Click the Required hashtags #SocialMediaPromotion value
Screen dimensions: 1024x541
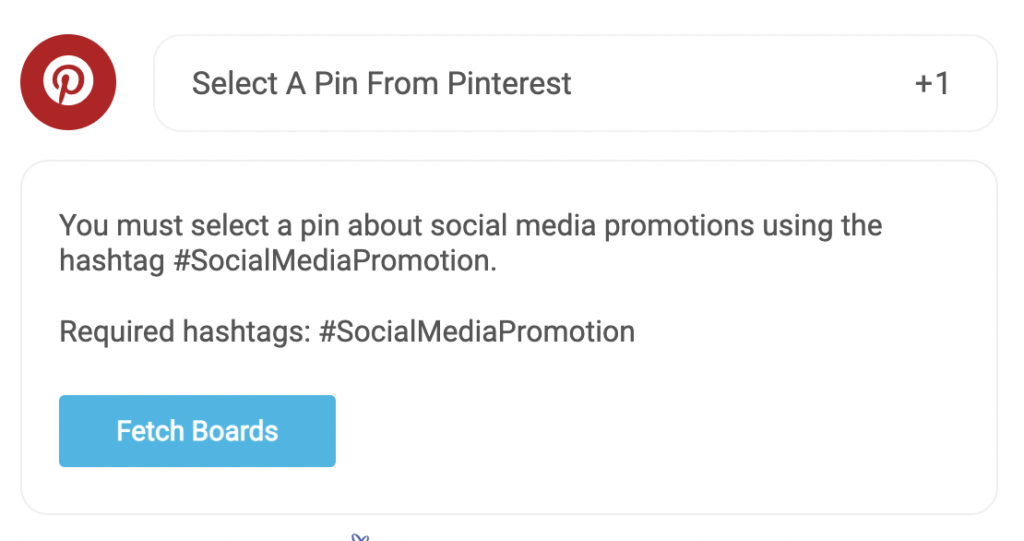477,331
